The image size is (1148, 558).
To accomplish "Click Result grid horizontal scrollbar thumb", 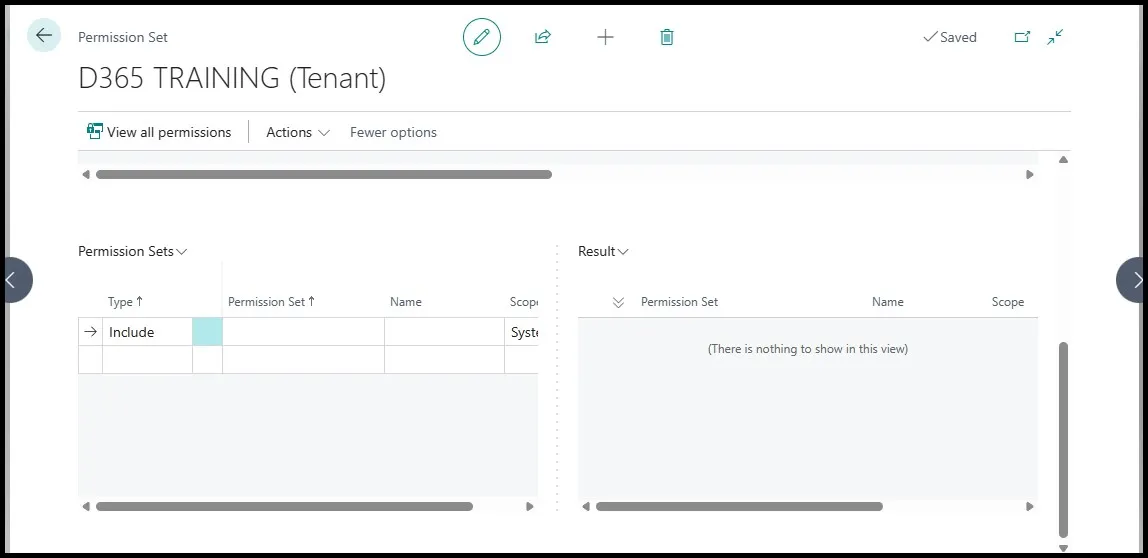I will (x=739, y=506).
